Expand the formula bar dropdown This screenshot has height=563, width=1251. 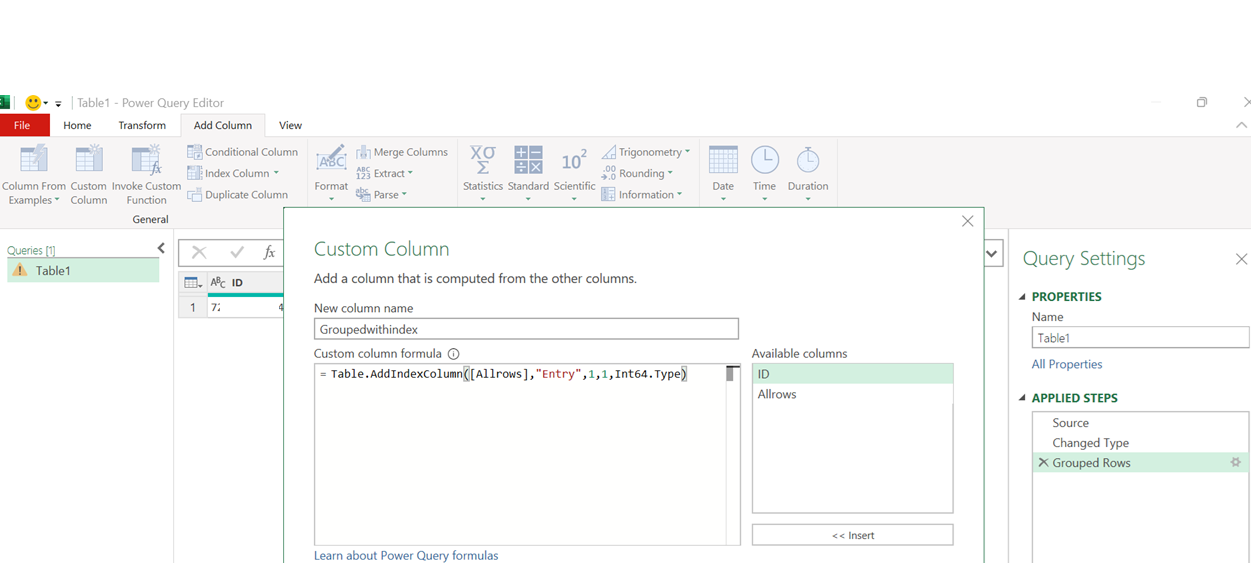coord(992,254)
